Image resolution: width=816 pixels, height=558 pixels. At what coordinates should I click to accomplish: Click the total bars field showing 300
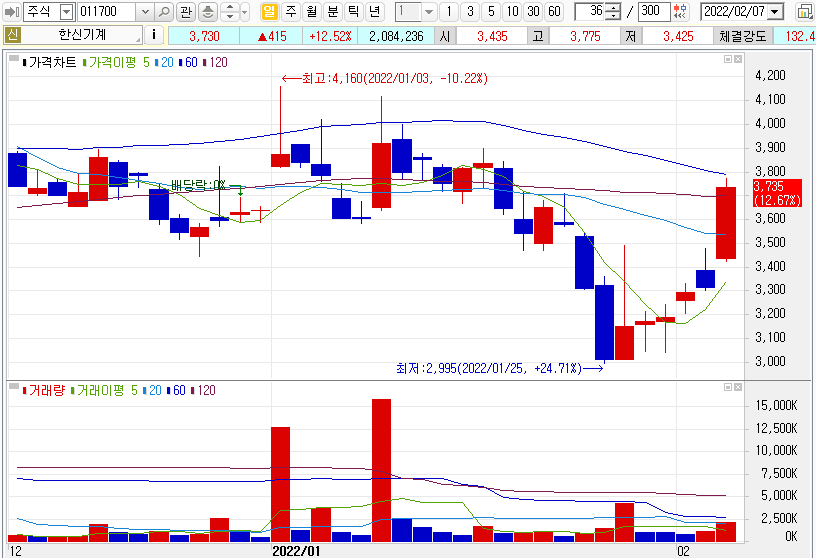point(654,11)
